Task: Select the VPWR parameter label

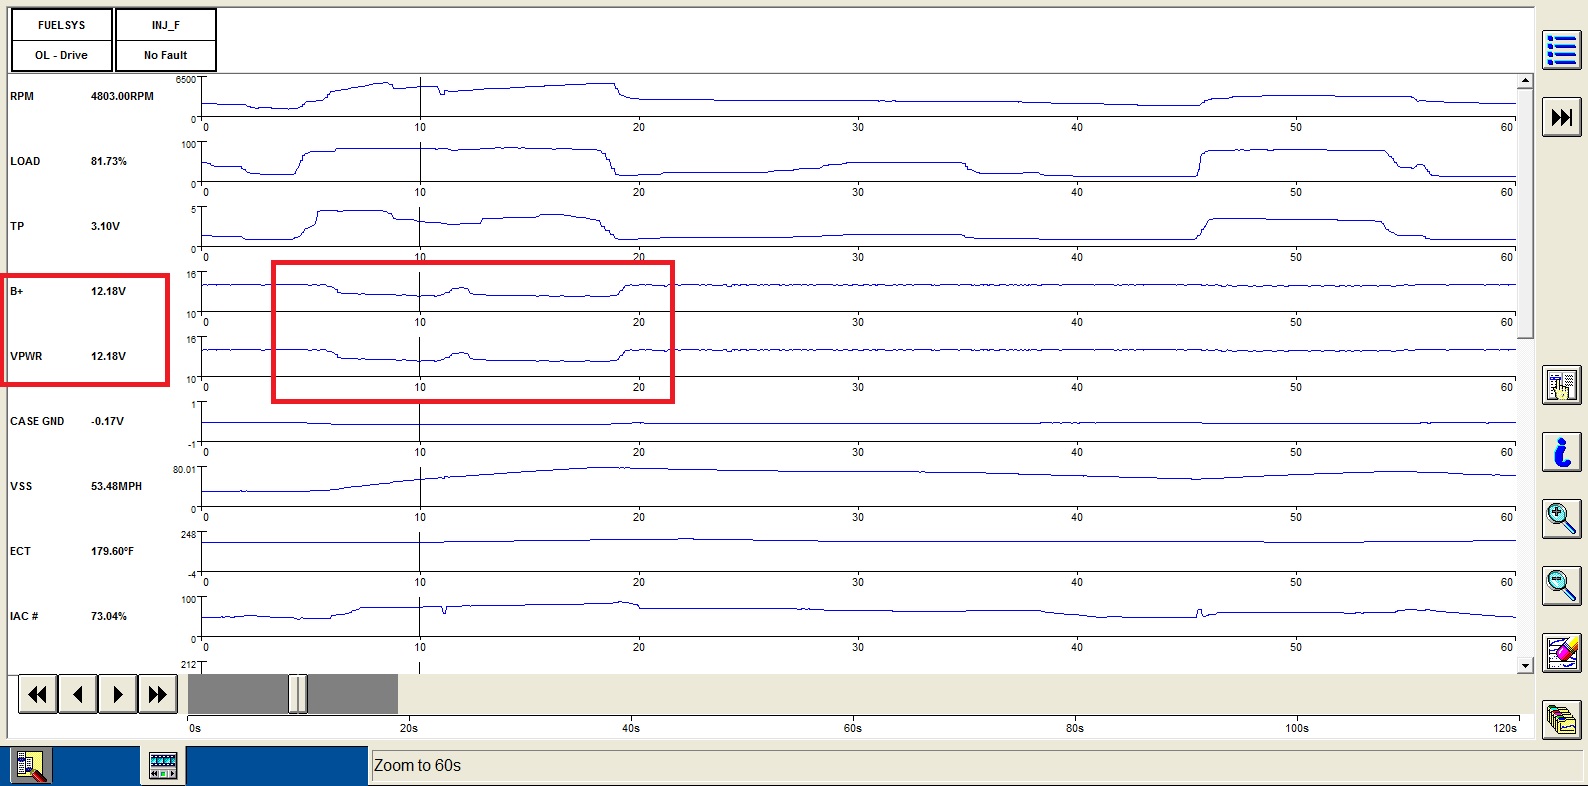Action: click(x=26, y=356)
